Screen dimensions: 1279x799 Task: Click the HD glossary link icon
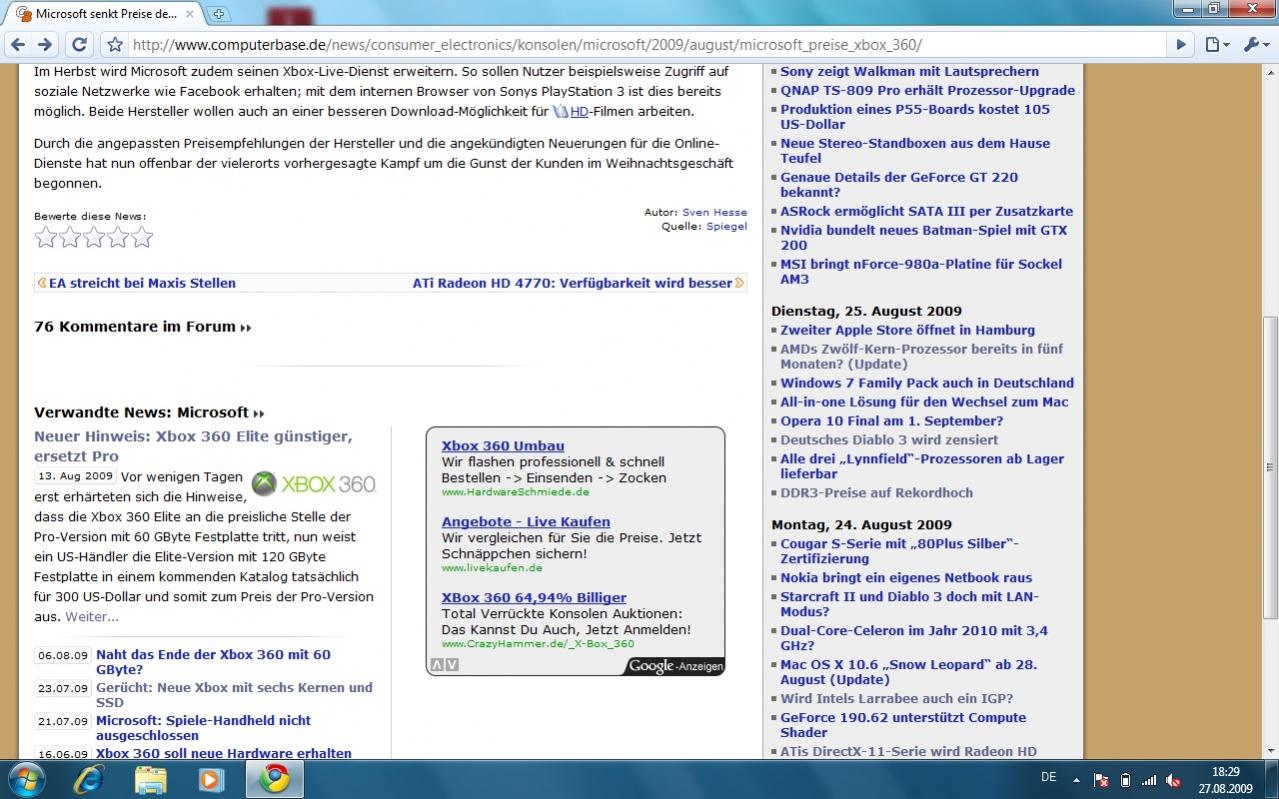tap(560, 111)
